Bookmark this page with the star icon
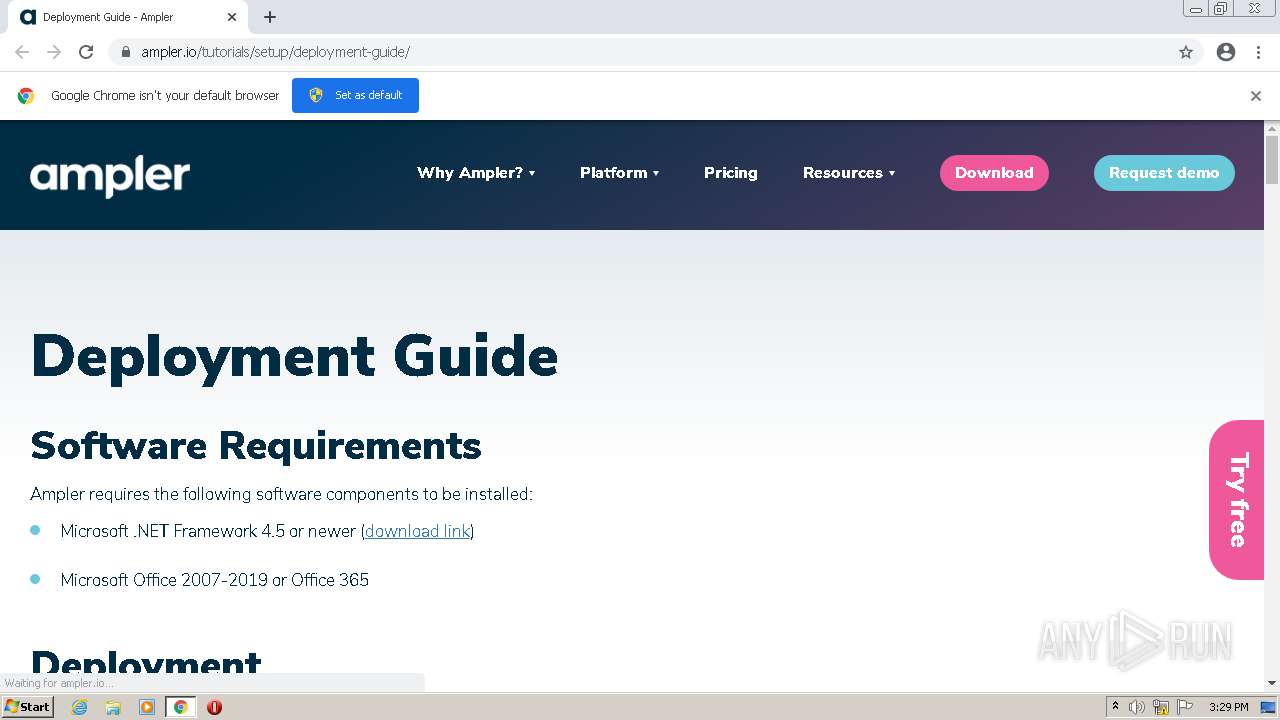Image resolution: width=1280 pixels, height=720 pixels. [x=1186, y=52]
